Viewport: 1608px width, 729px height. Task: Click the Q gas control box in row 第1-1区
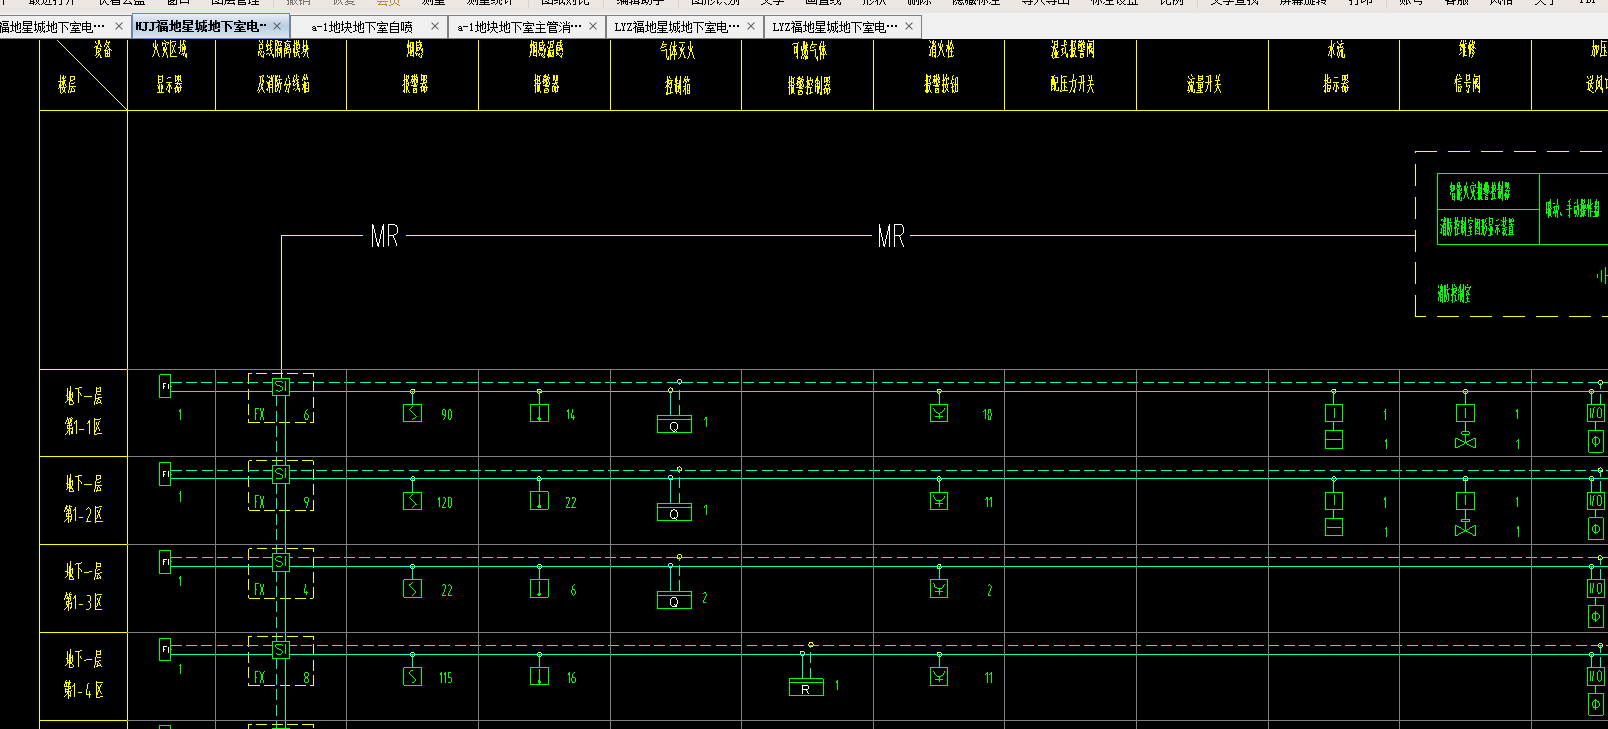[674, 425]
